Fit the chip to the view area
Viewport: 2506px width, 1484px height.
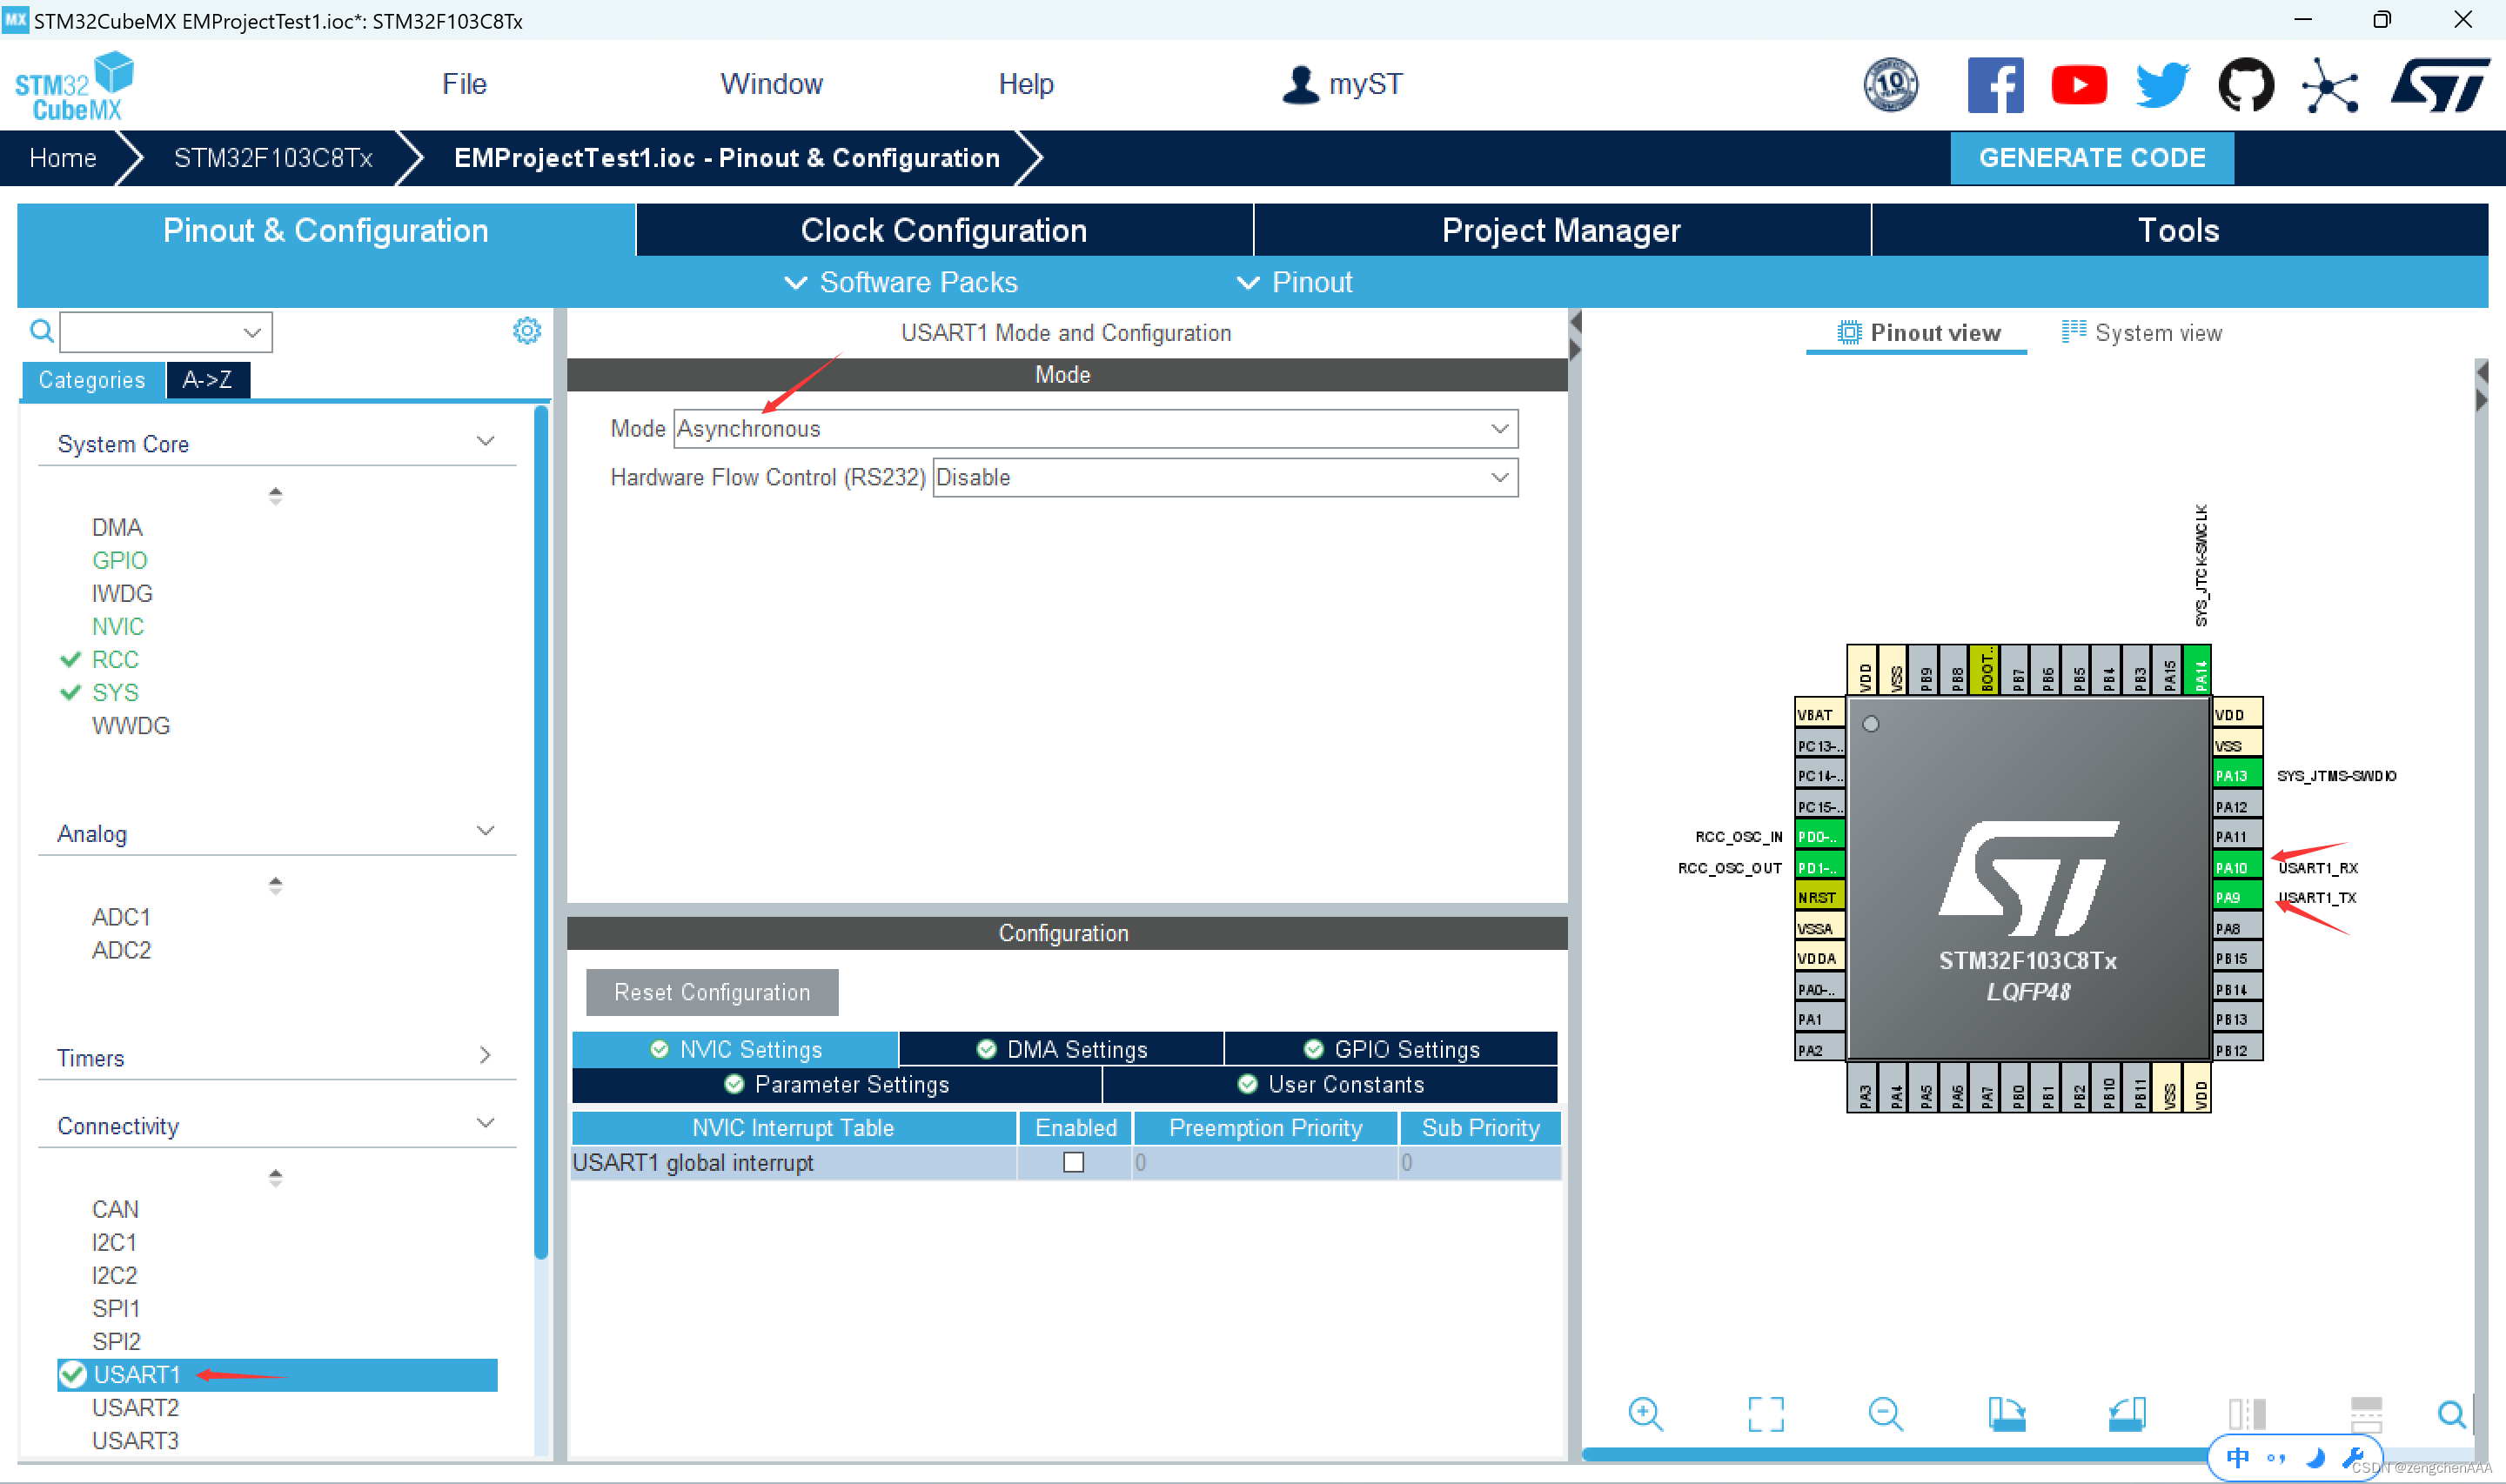pos(1766,1414)
